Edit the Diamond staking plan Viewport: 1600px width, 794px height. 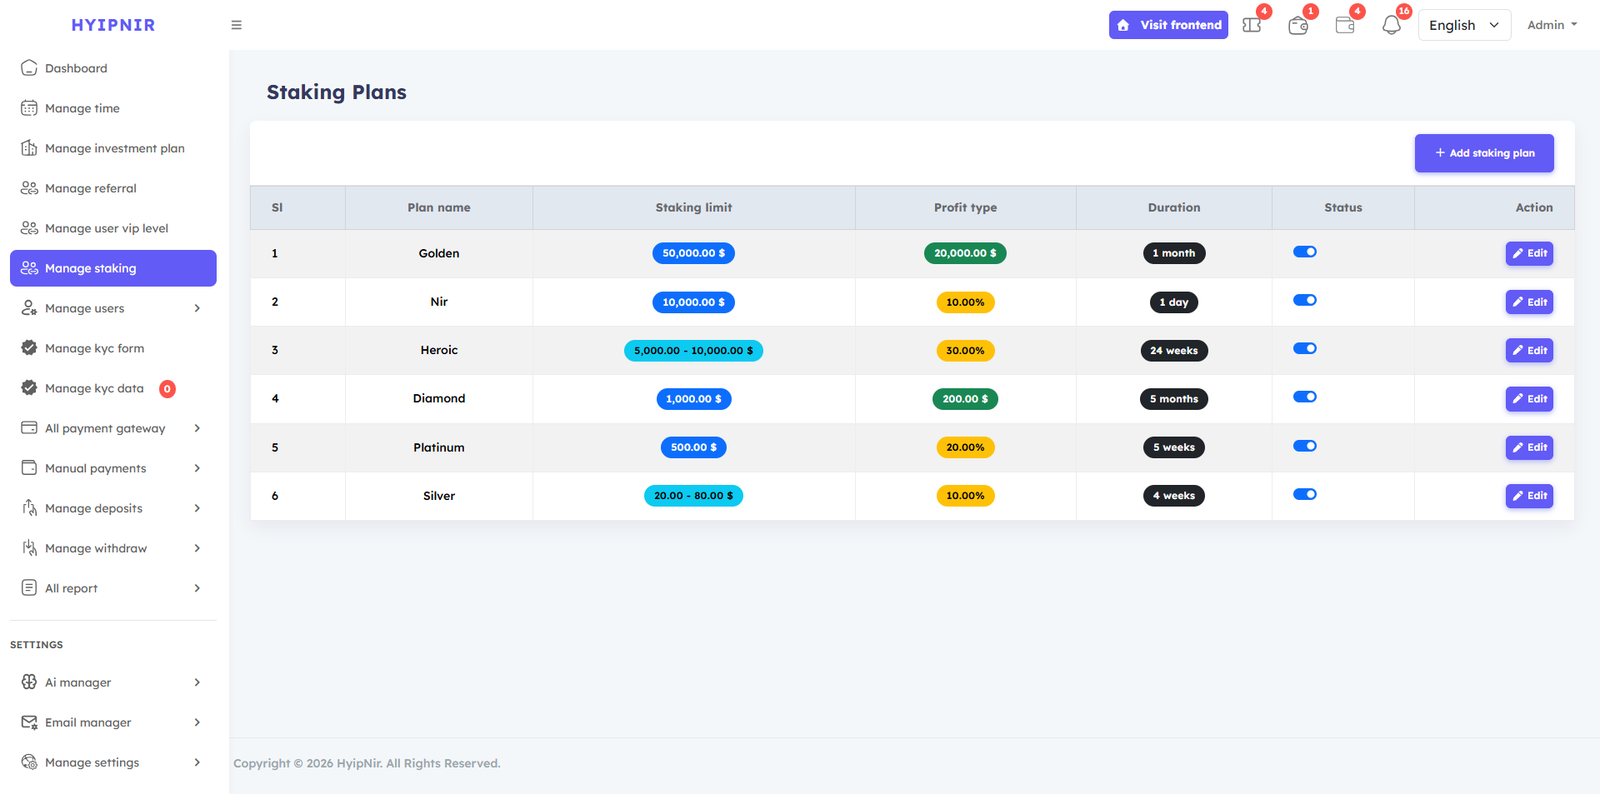[1529, 399]
